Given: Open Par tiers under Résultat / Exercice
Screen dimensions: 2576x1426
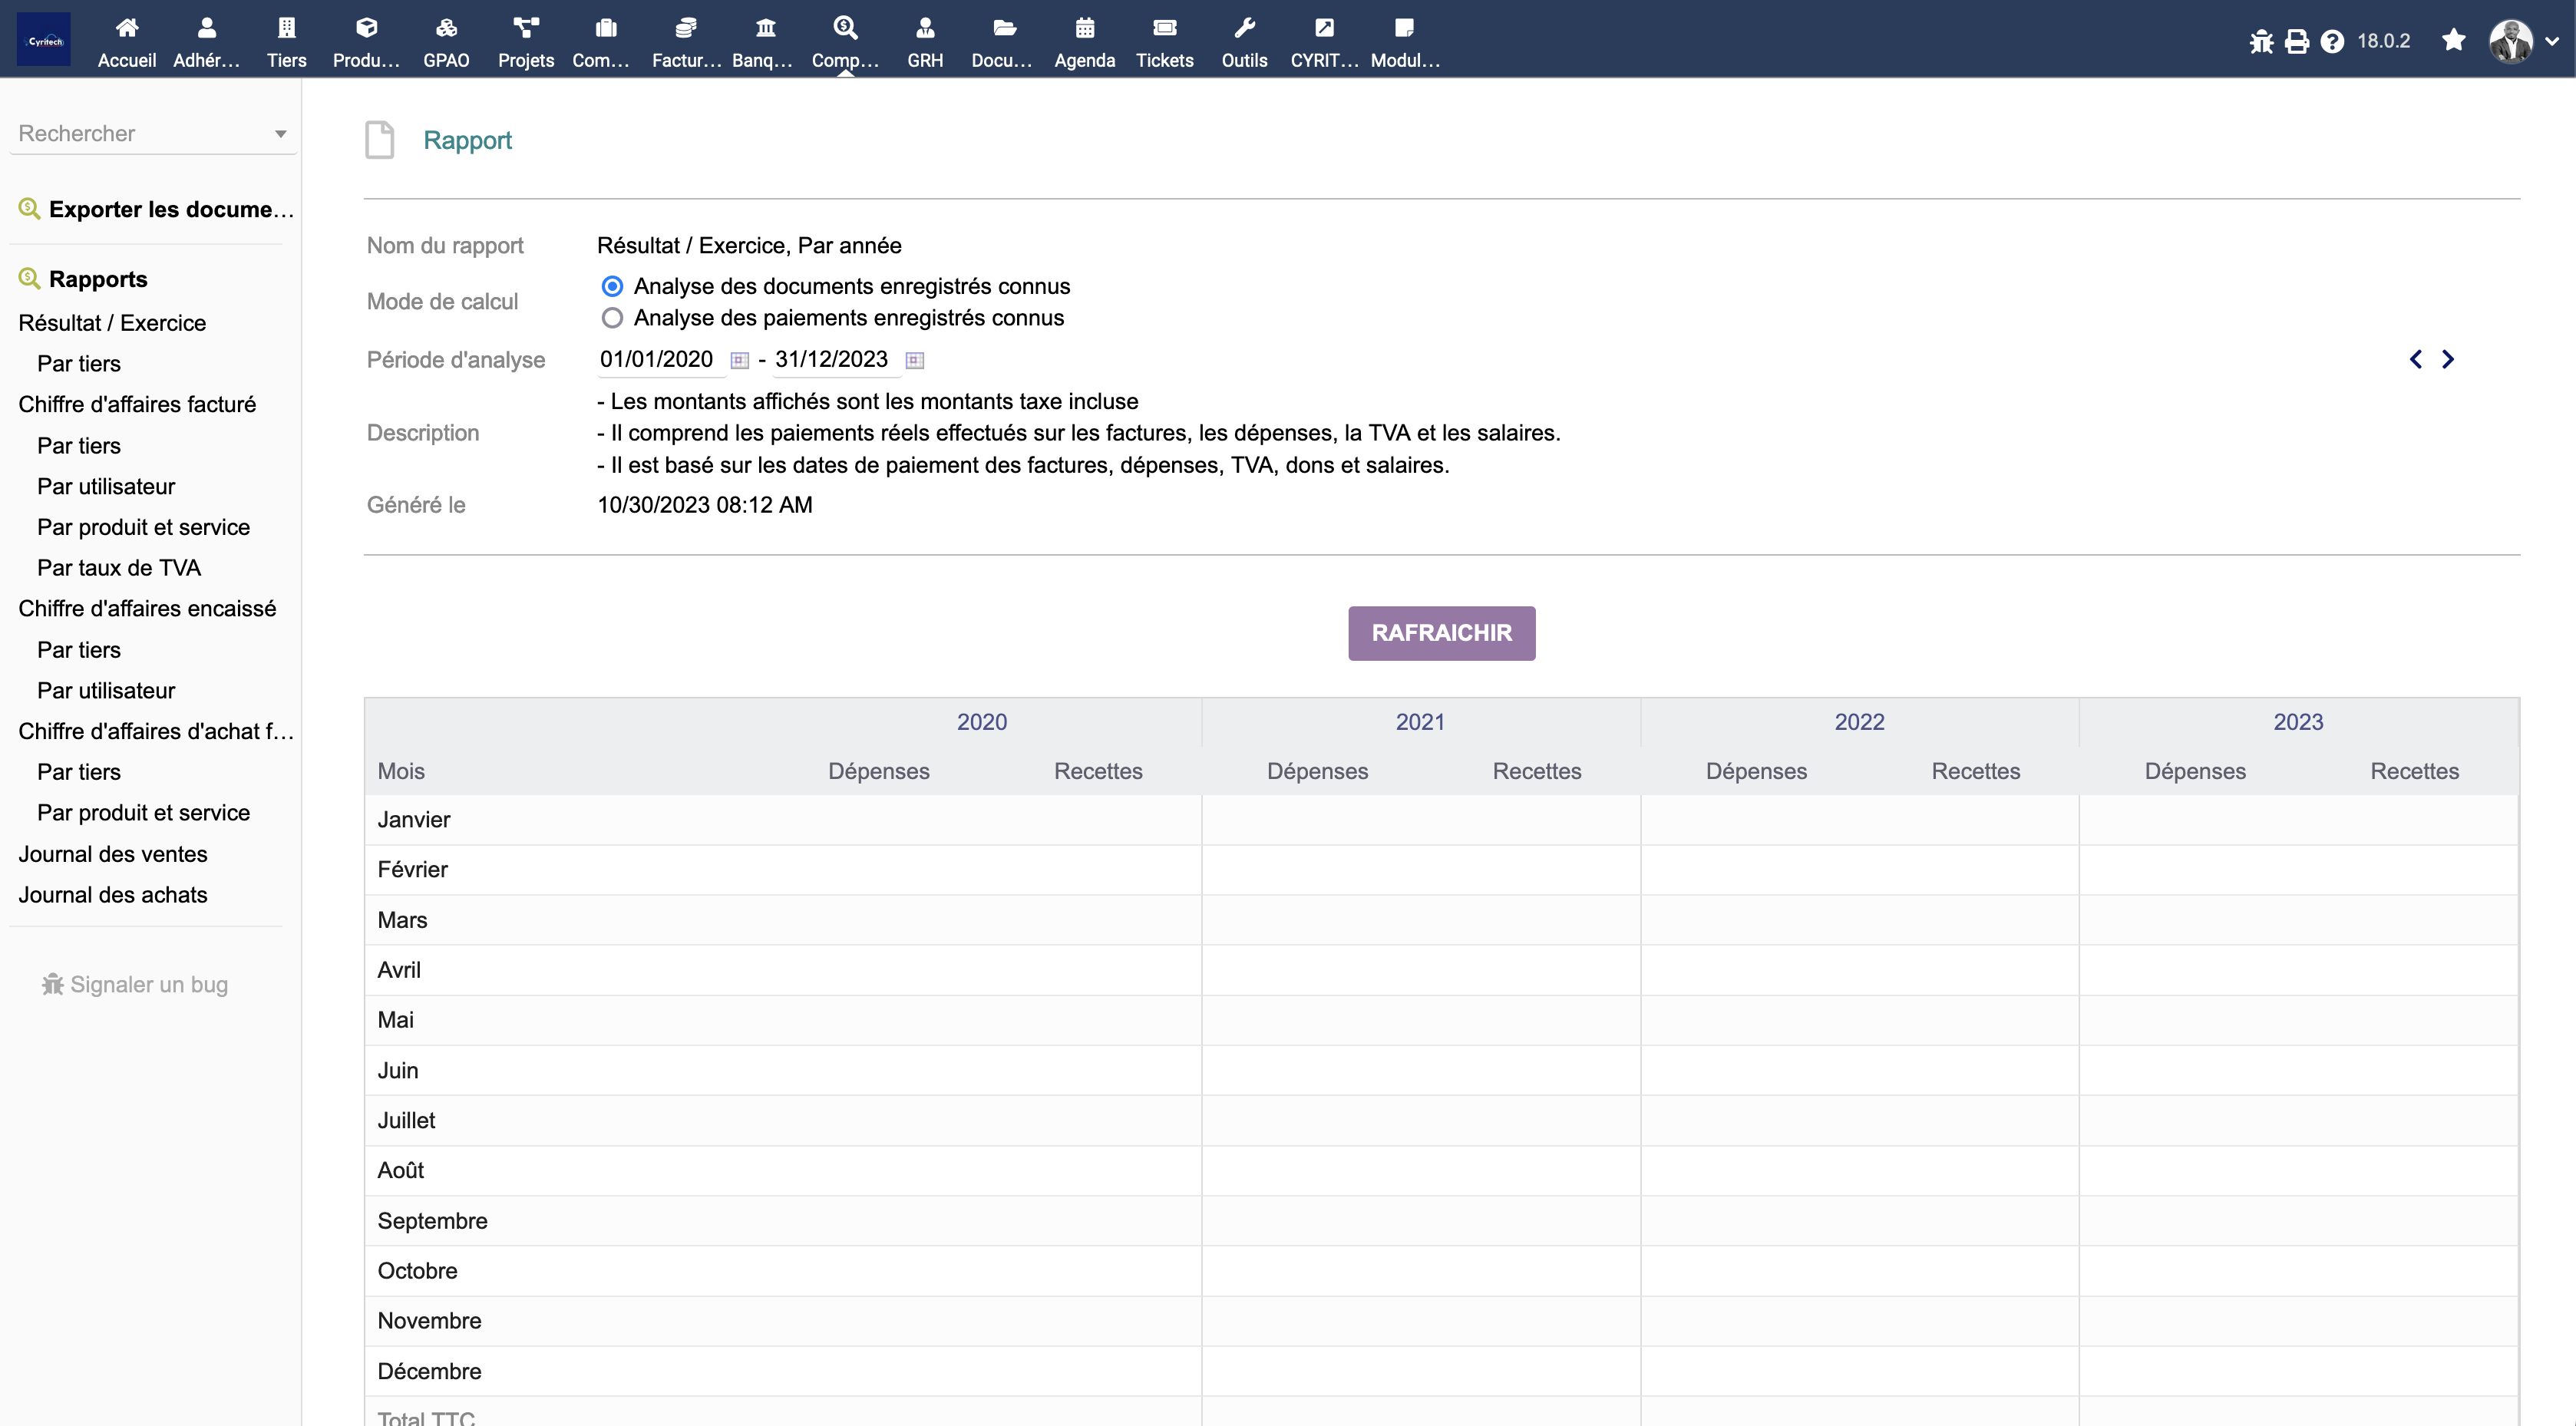Looking at the screenshot, I should point(79,364).
